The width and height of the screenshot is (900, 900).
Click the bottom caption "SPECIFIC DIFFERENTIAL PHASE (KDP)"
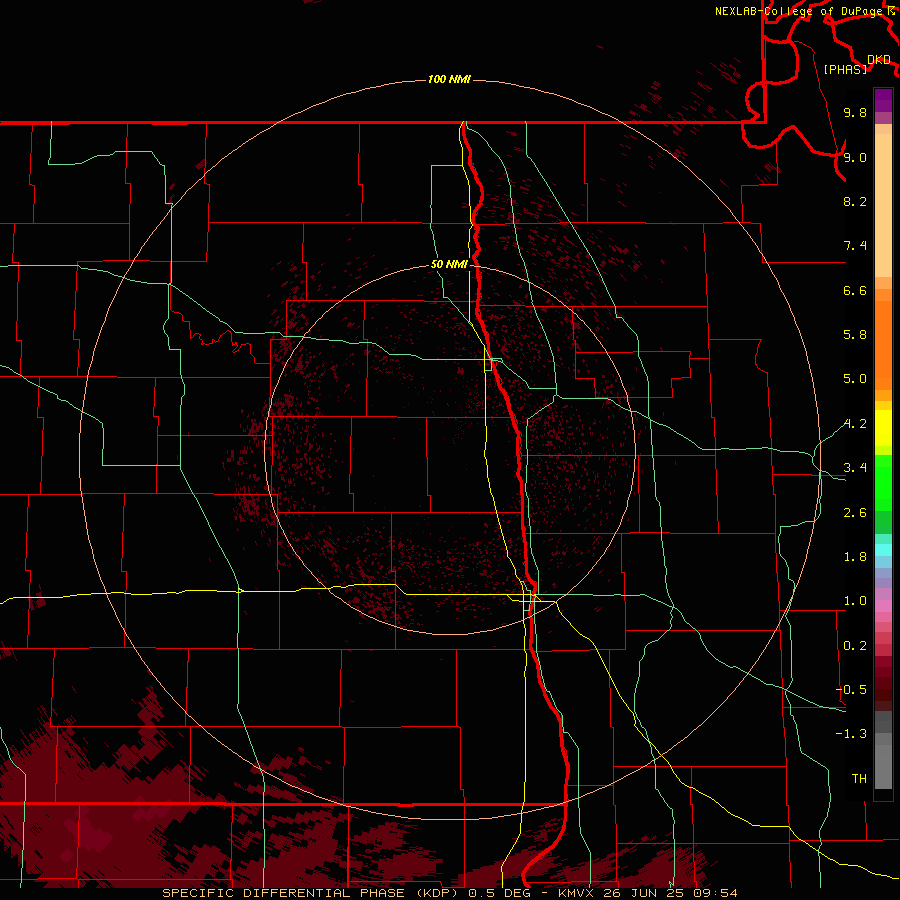pos(312,893)
